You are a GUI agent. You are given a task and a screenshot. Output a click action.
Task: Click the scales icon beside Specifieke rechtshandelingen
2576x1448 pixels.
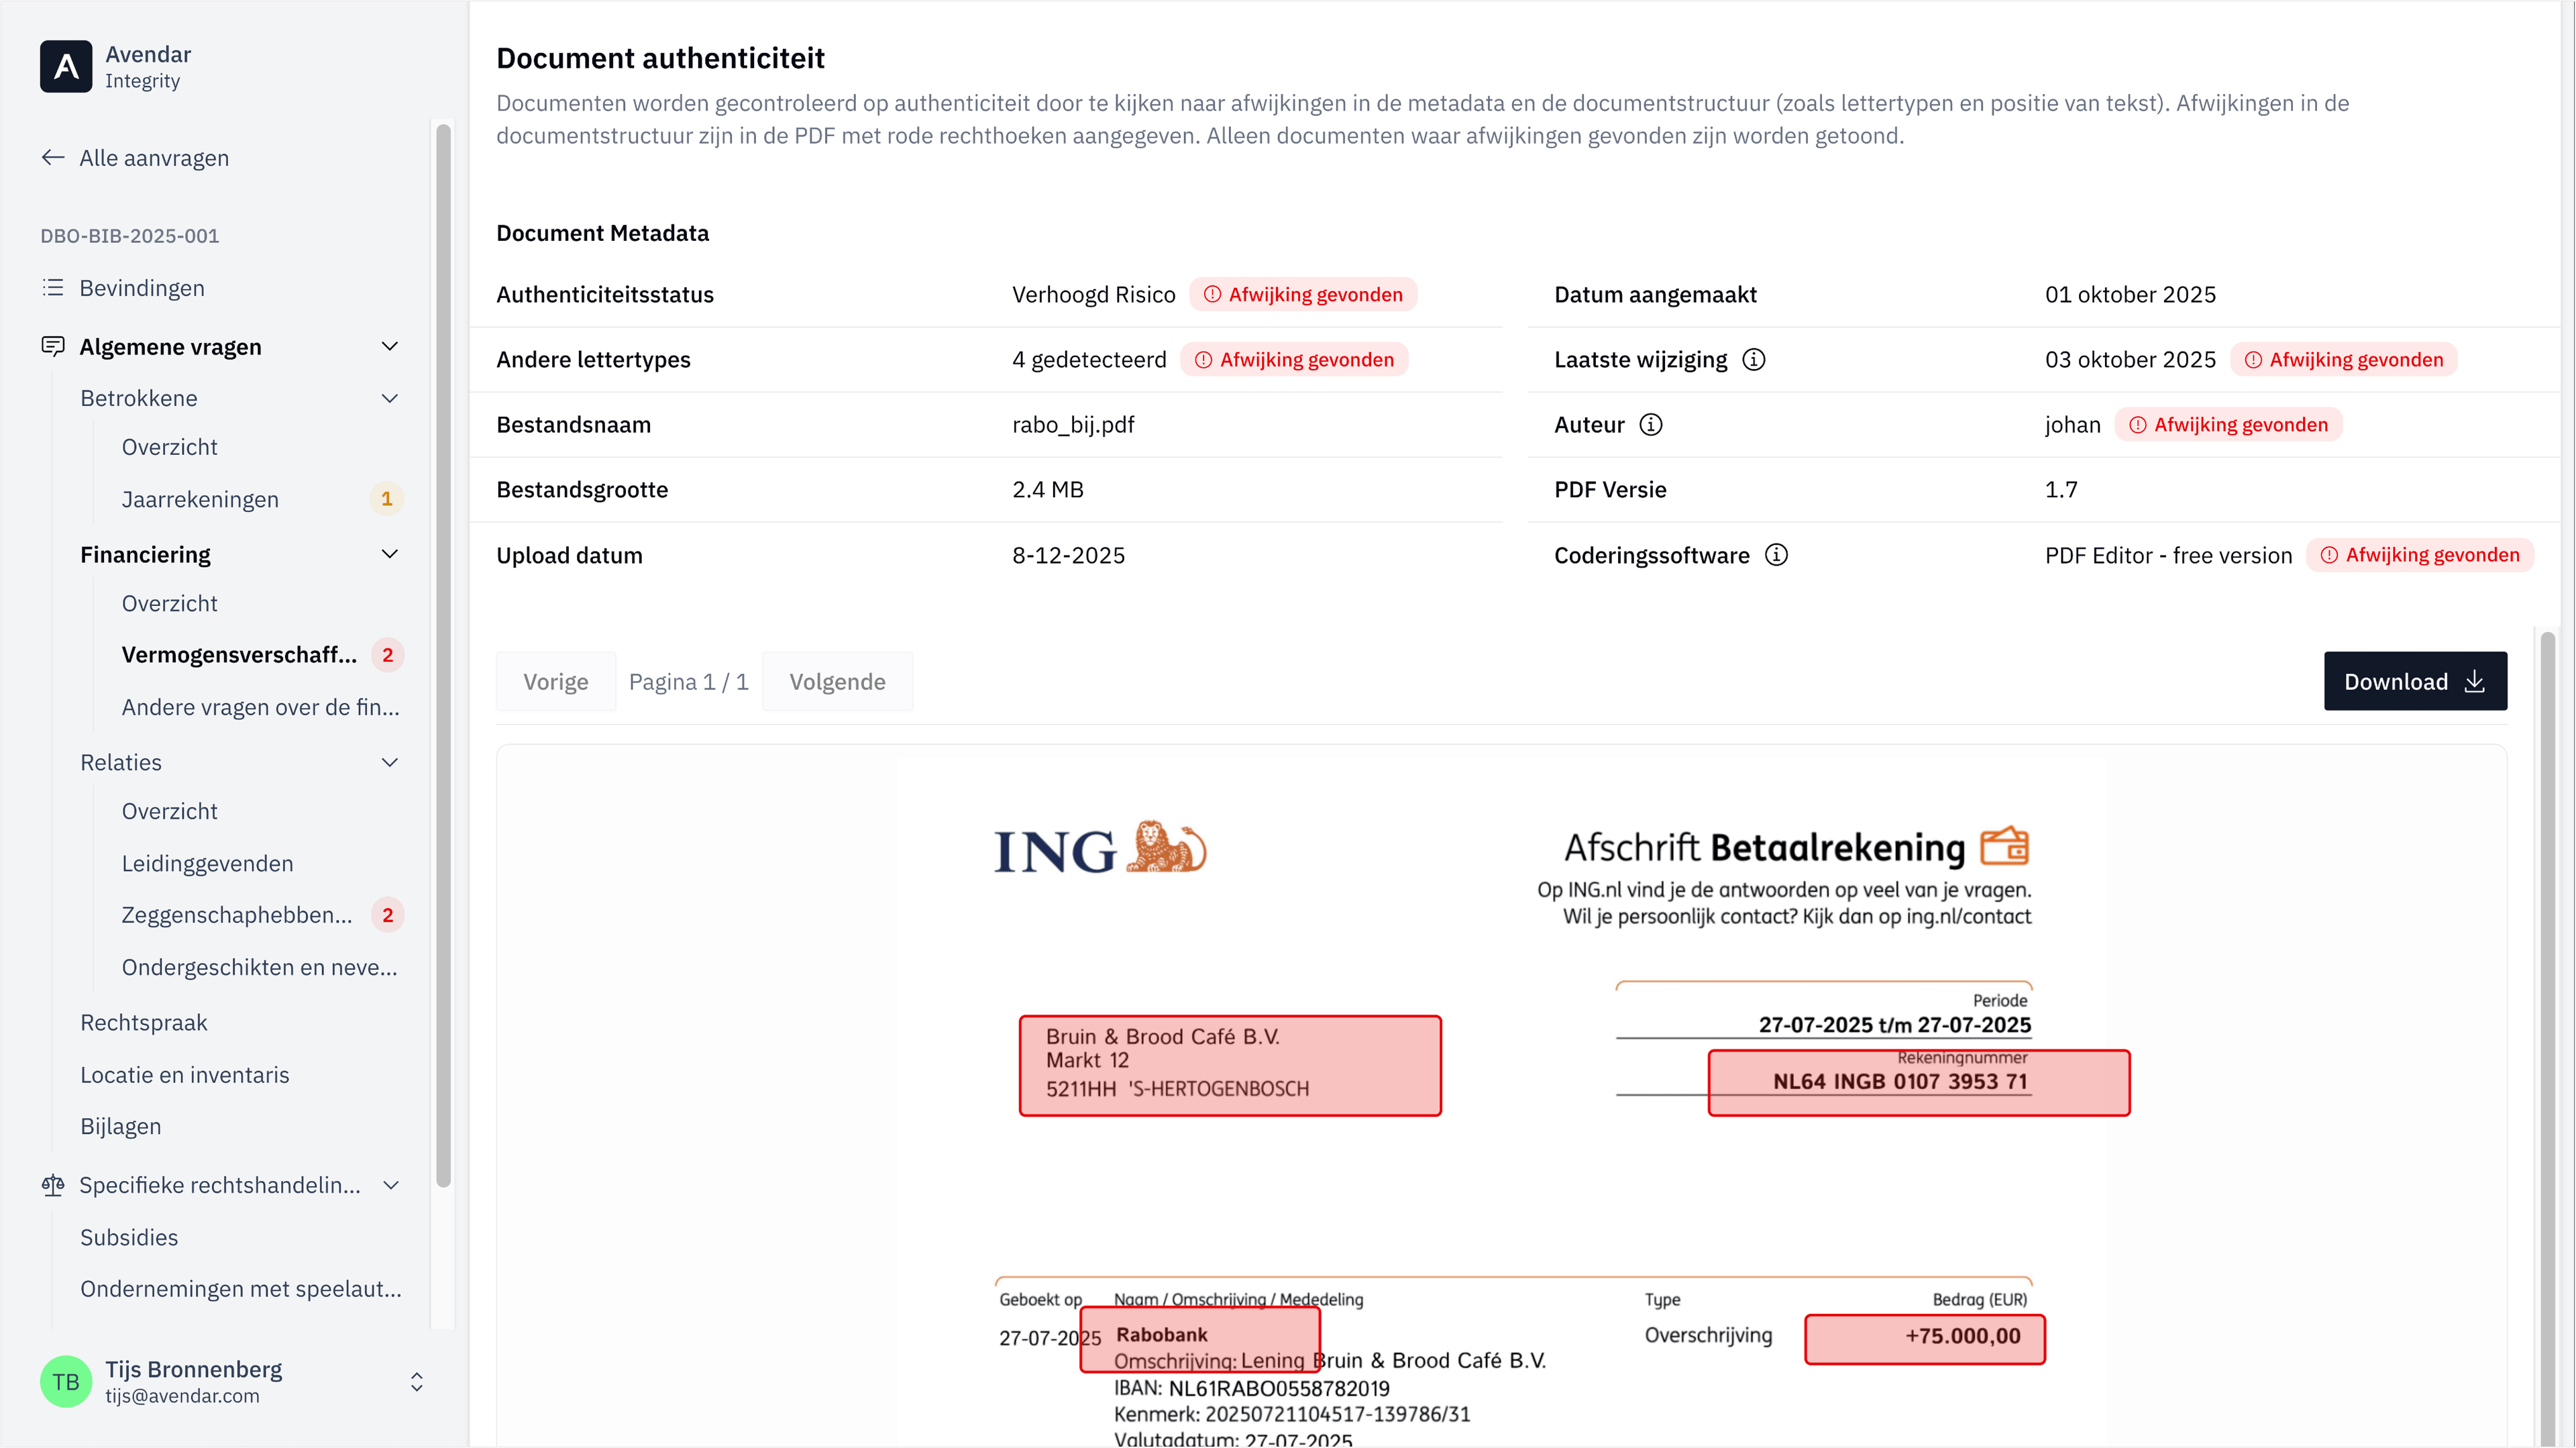point(53,1185)
